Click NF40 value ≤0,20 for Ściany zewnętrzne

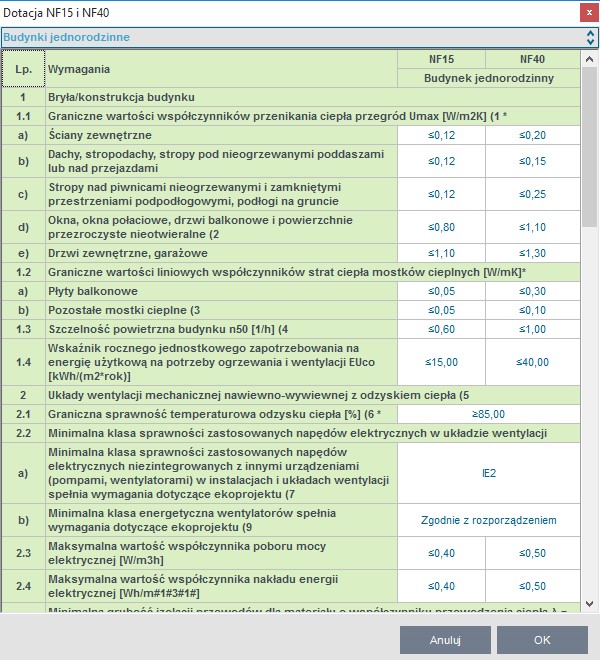click(533, 135)
